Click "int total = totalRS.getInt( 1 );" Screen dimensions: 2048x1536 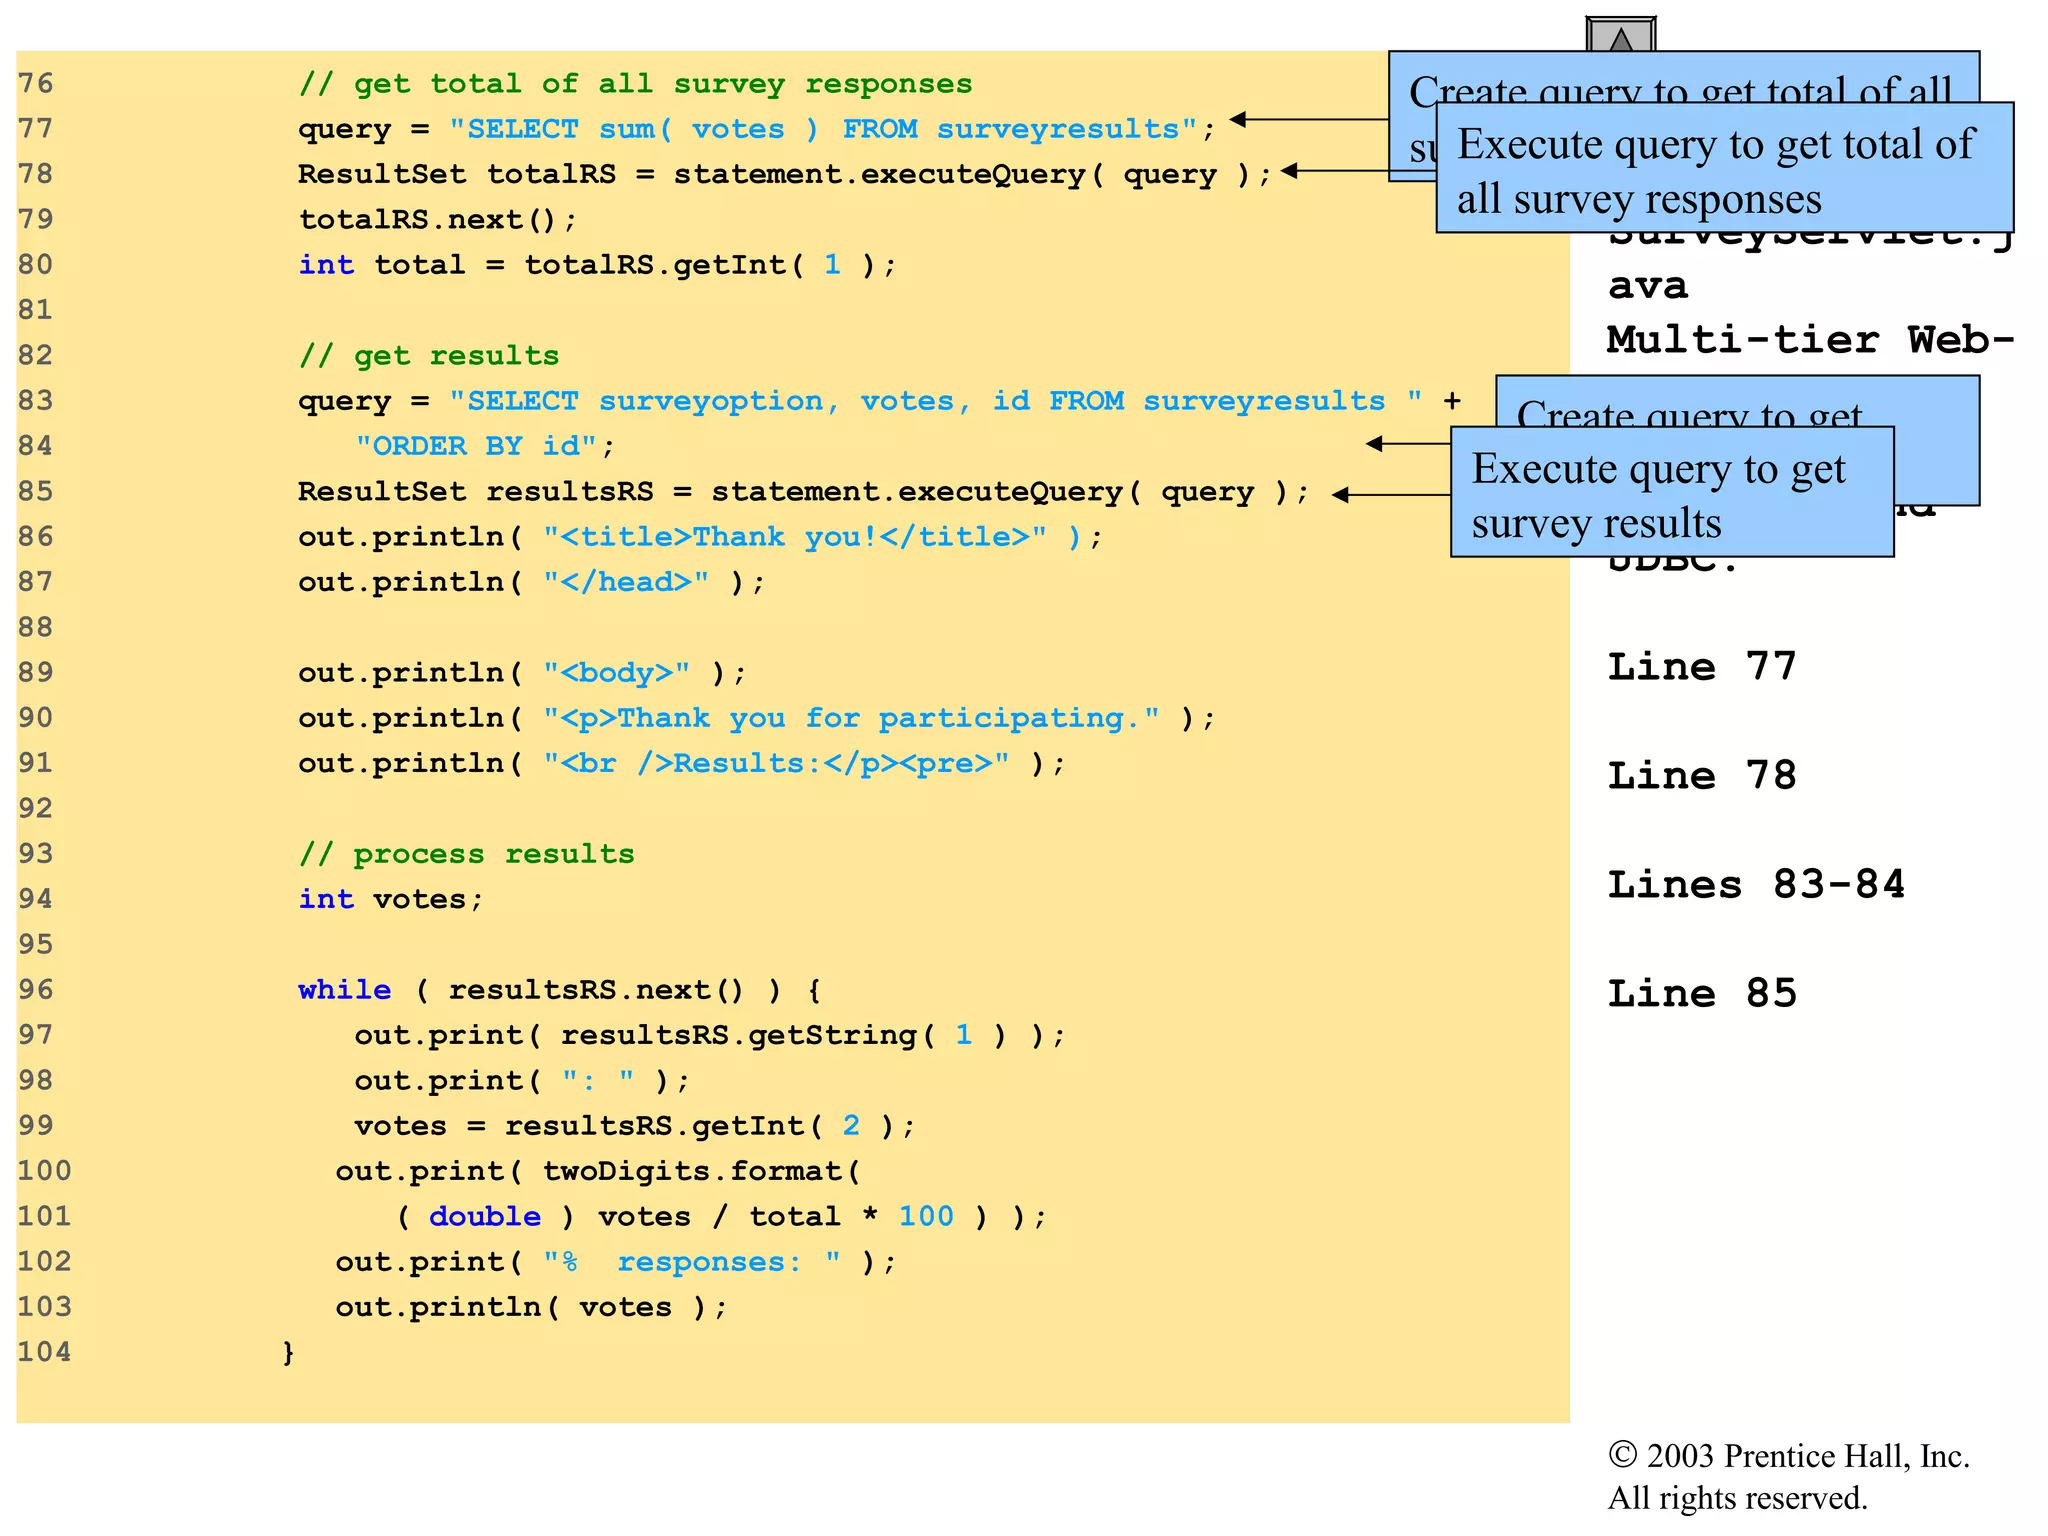pos(598,265)
